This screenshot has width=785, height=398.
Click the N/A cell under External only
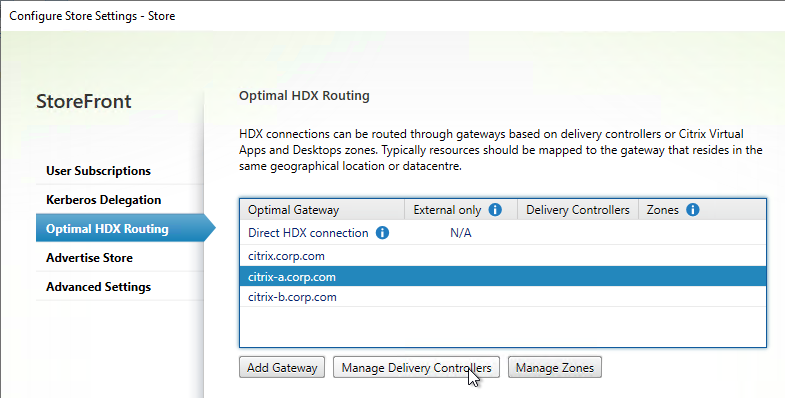[x=461, y=233]
